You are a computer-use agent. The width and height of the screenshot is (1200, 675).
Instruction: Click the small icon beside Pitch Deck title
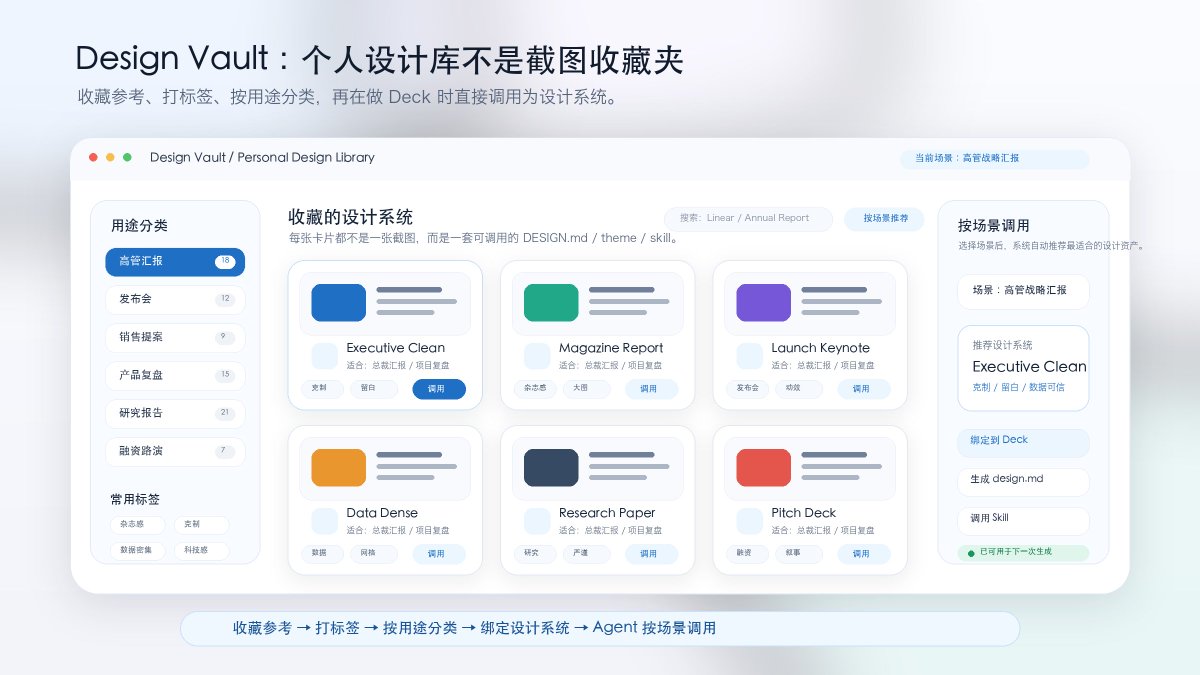click(750, 521)
